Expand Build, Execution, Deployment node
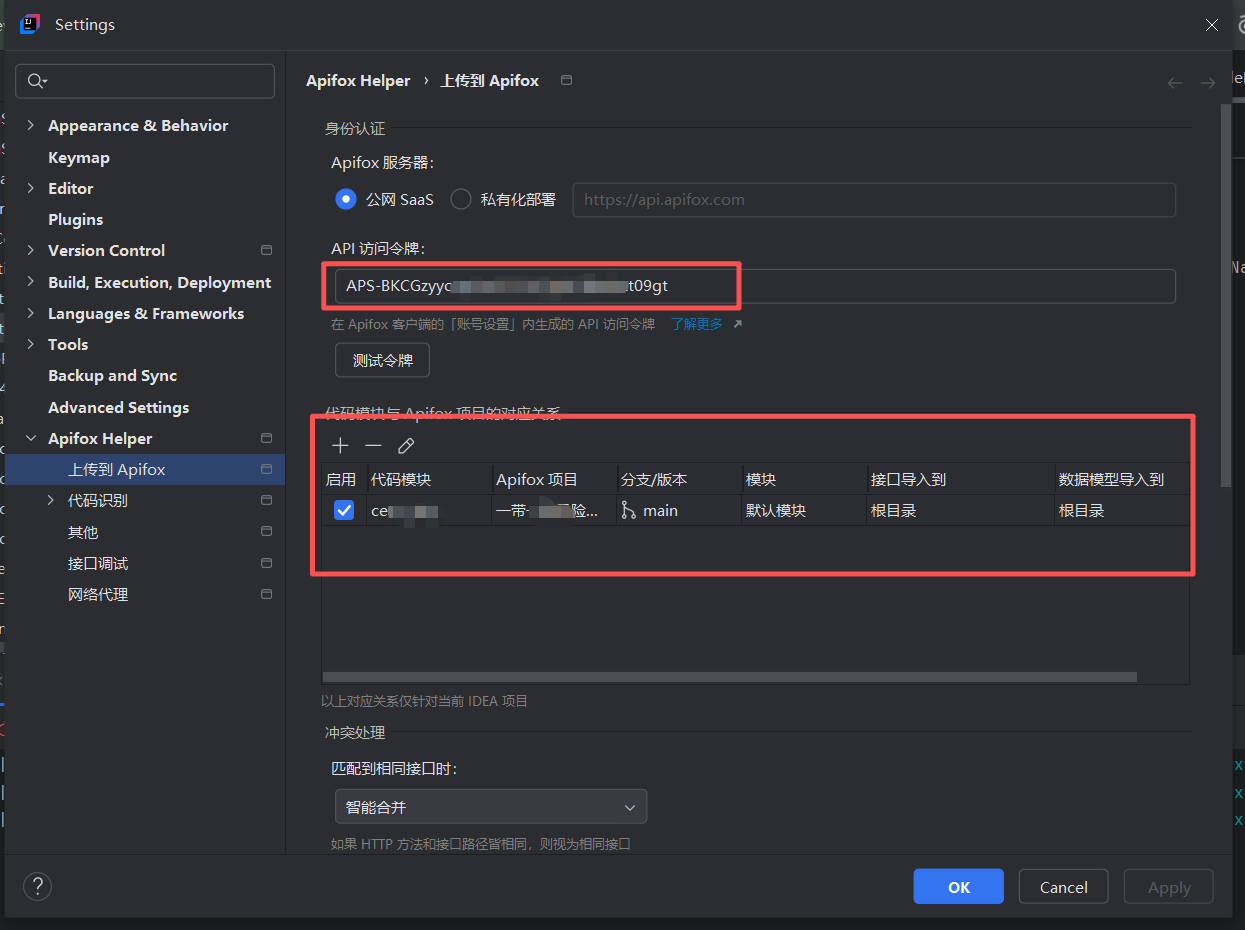This screenshot has width=1245, height=930. [x=30, y=282]
